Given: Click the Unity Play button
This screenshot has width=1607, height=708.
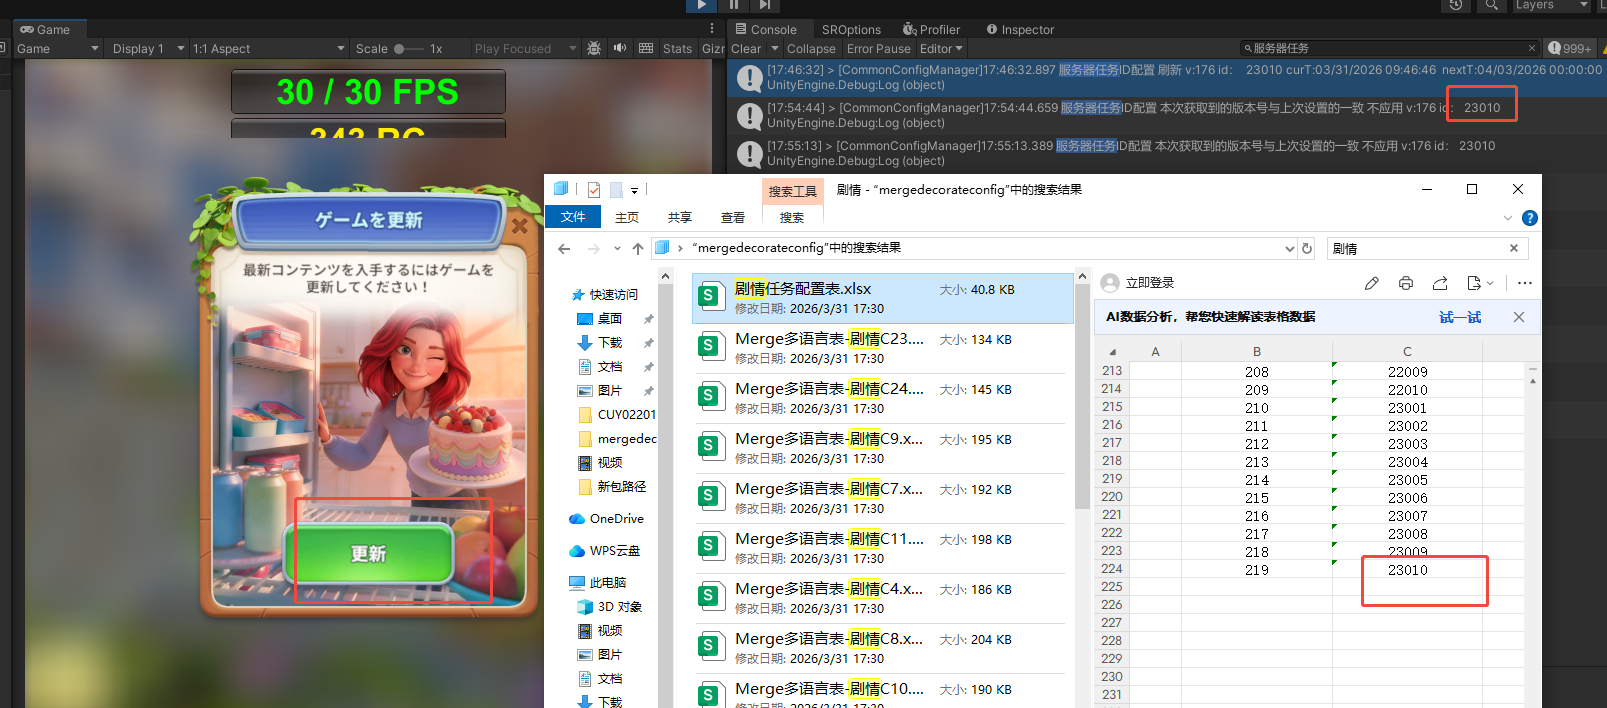Looking at the screenshot, I should point(701,5).
